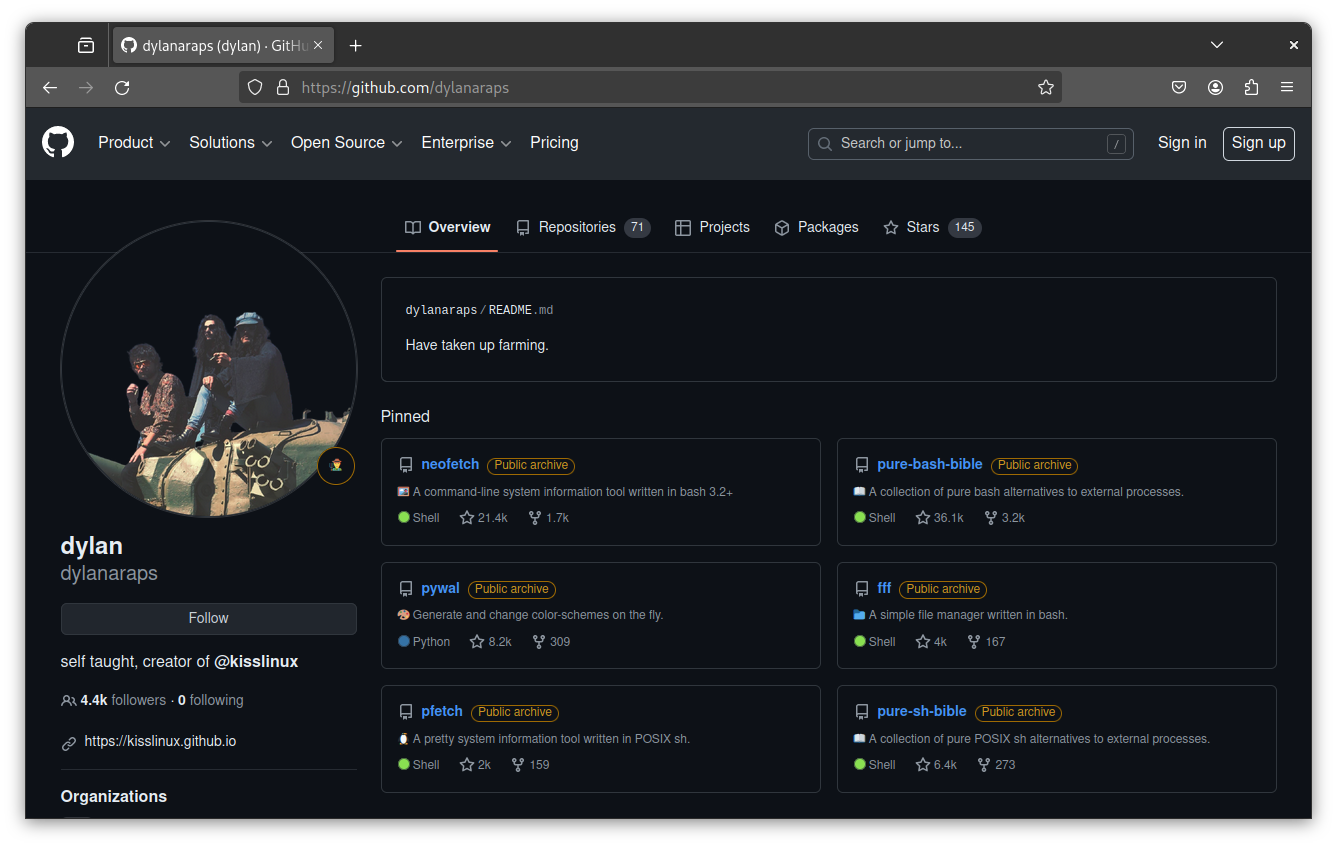The height and width of the screenshot is (847, 1337).
Task: Click the Organizations heading
Action: click(114, 797)
